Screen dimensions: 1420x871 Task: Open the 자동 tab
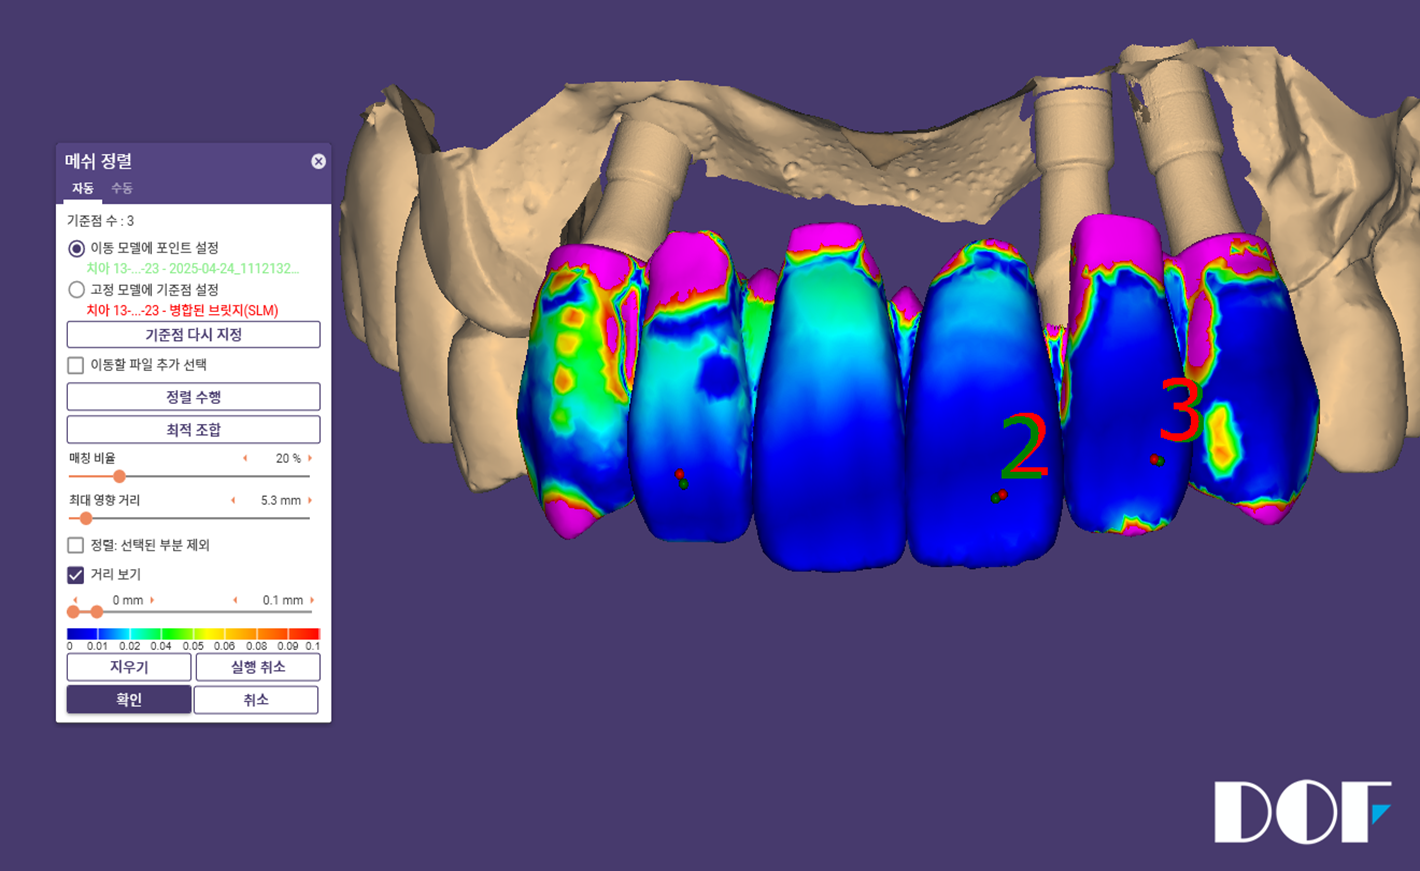[82, 188]
